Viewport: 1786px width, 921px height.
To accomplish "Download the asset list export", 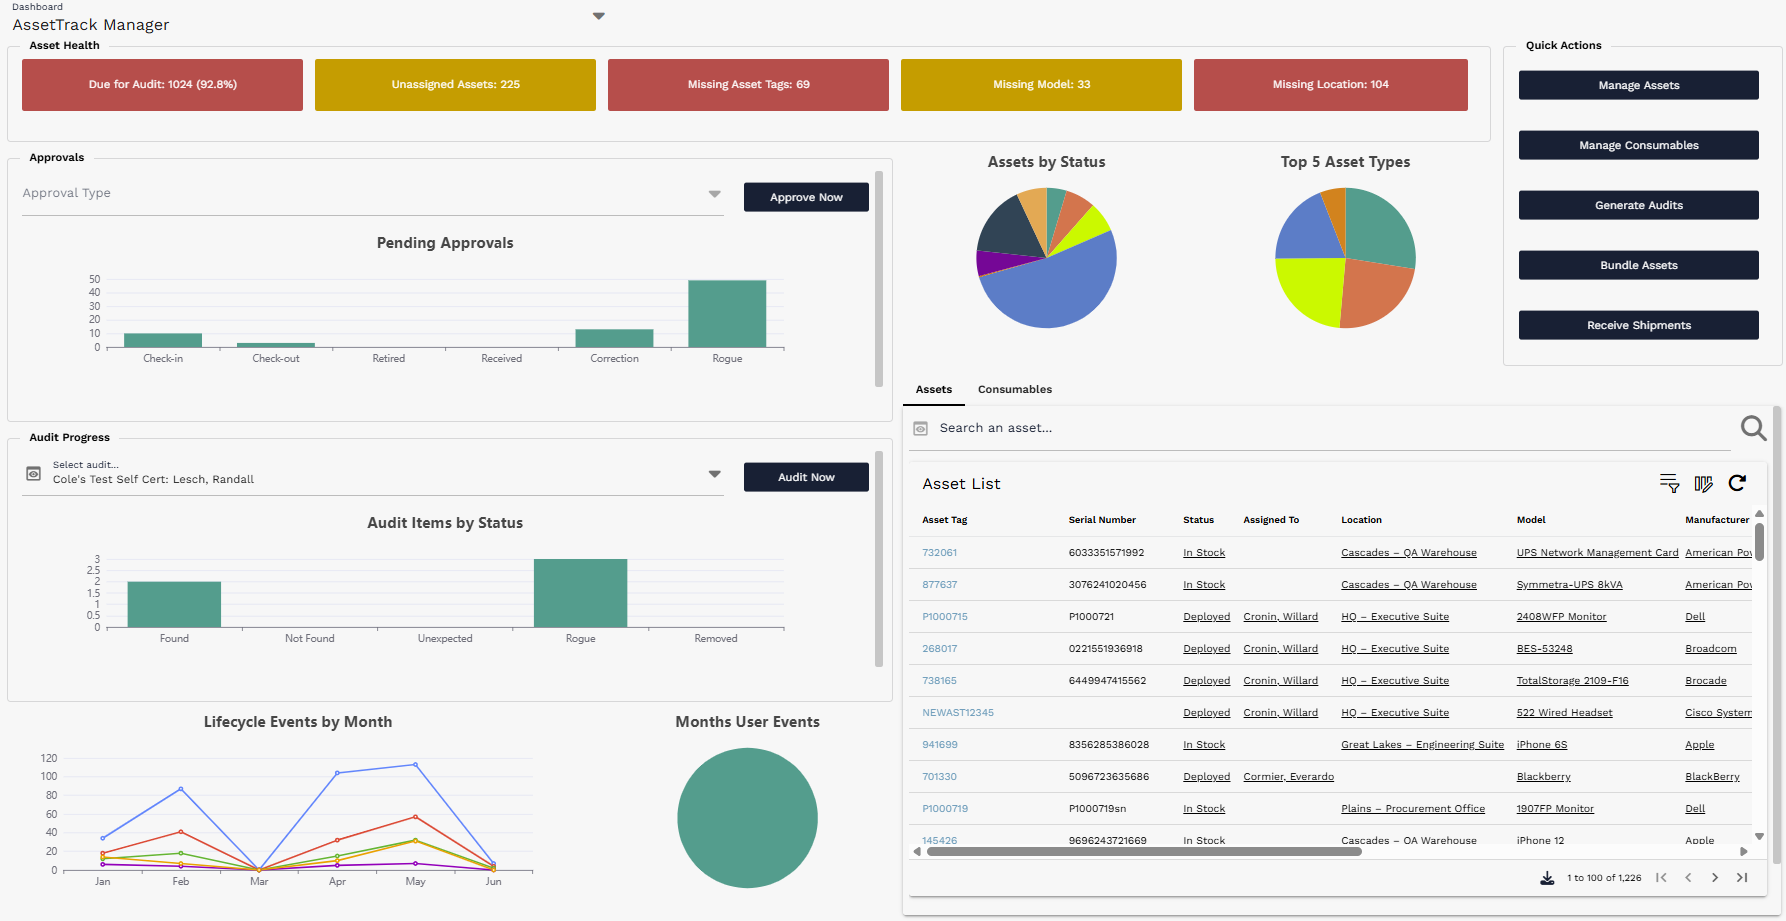I will pyautogui.click(x=1547, y=878).
